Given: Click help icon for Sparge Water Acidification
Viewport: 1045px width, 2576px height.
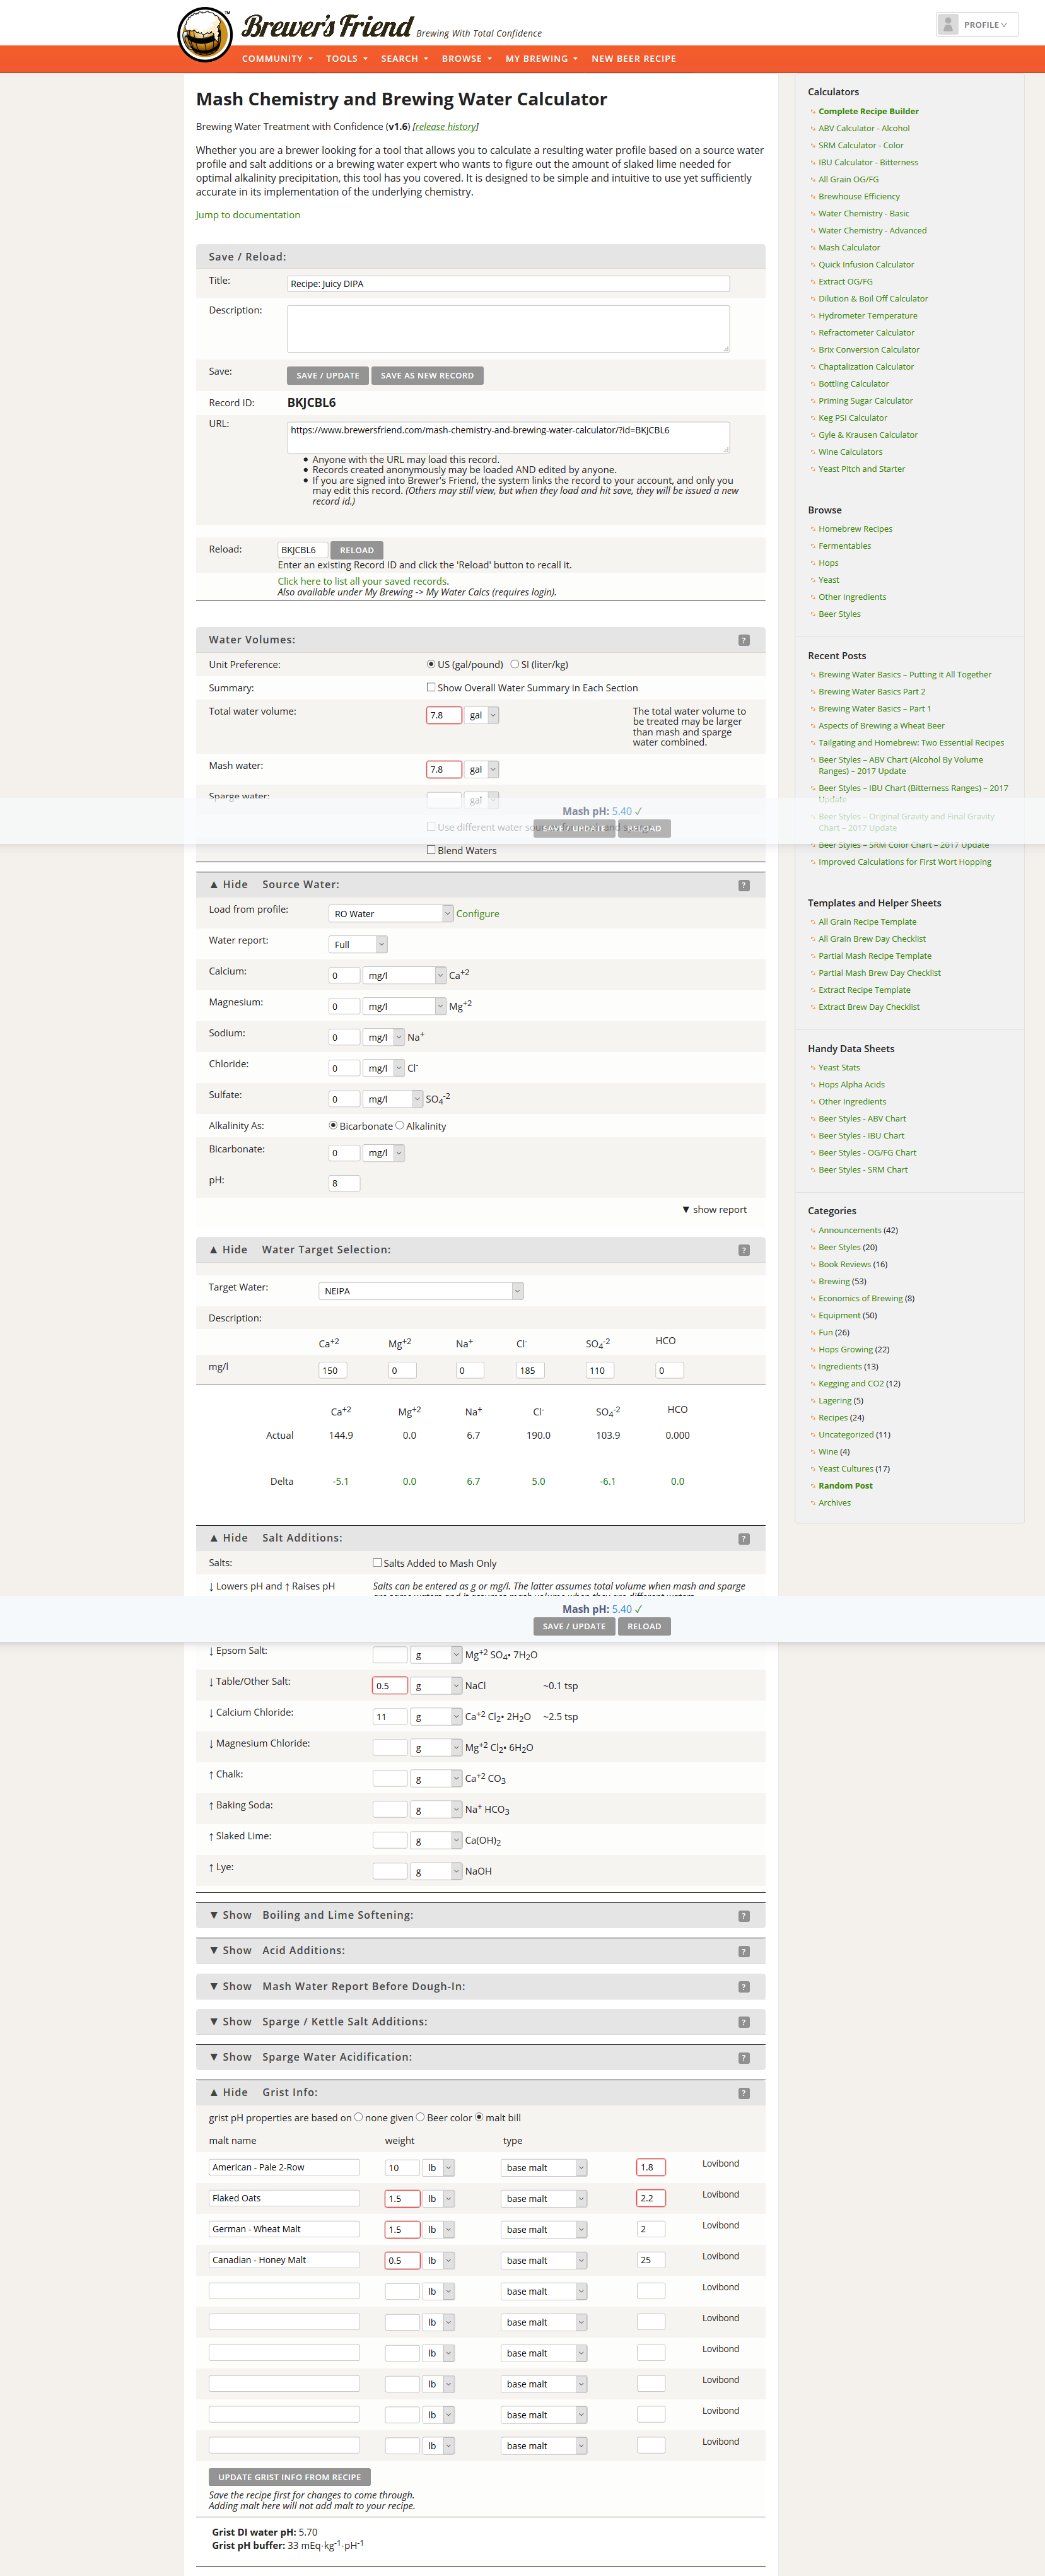Looking at the screenshot, I should (x=743, y=2058).
